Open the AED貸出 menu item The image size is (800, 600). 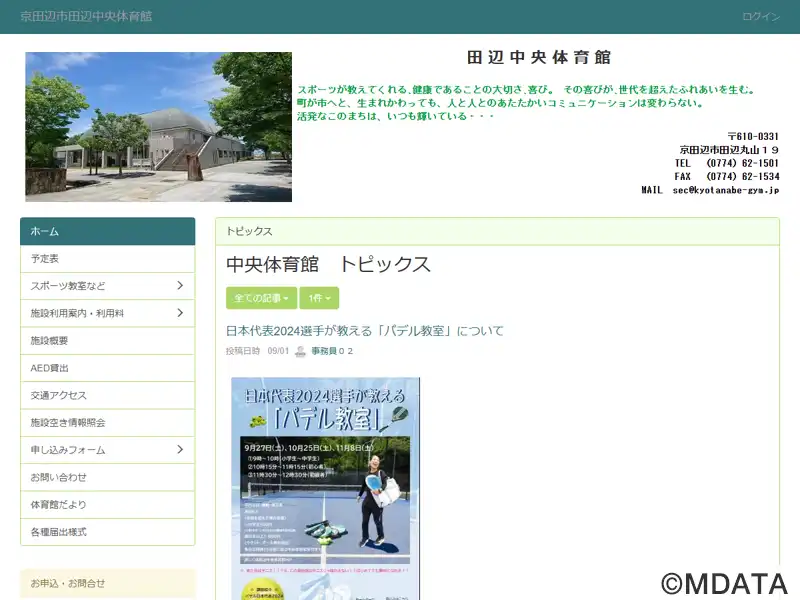107,368
